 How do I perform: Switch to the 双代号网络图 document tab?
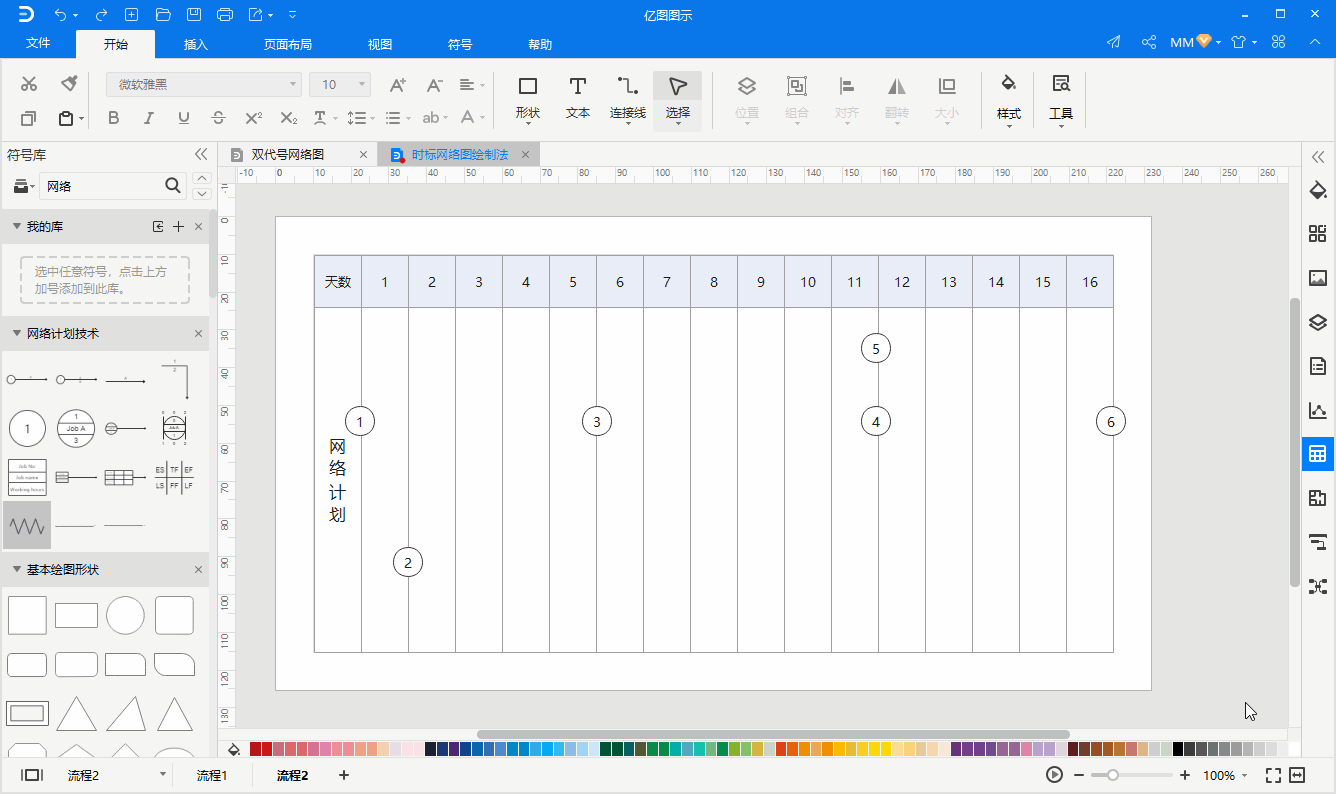[288, 155]
